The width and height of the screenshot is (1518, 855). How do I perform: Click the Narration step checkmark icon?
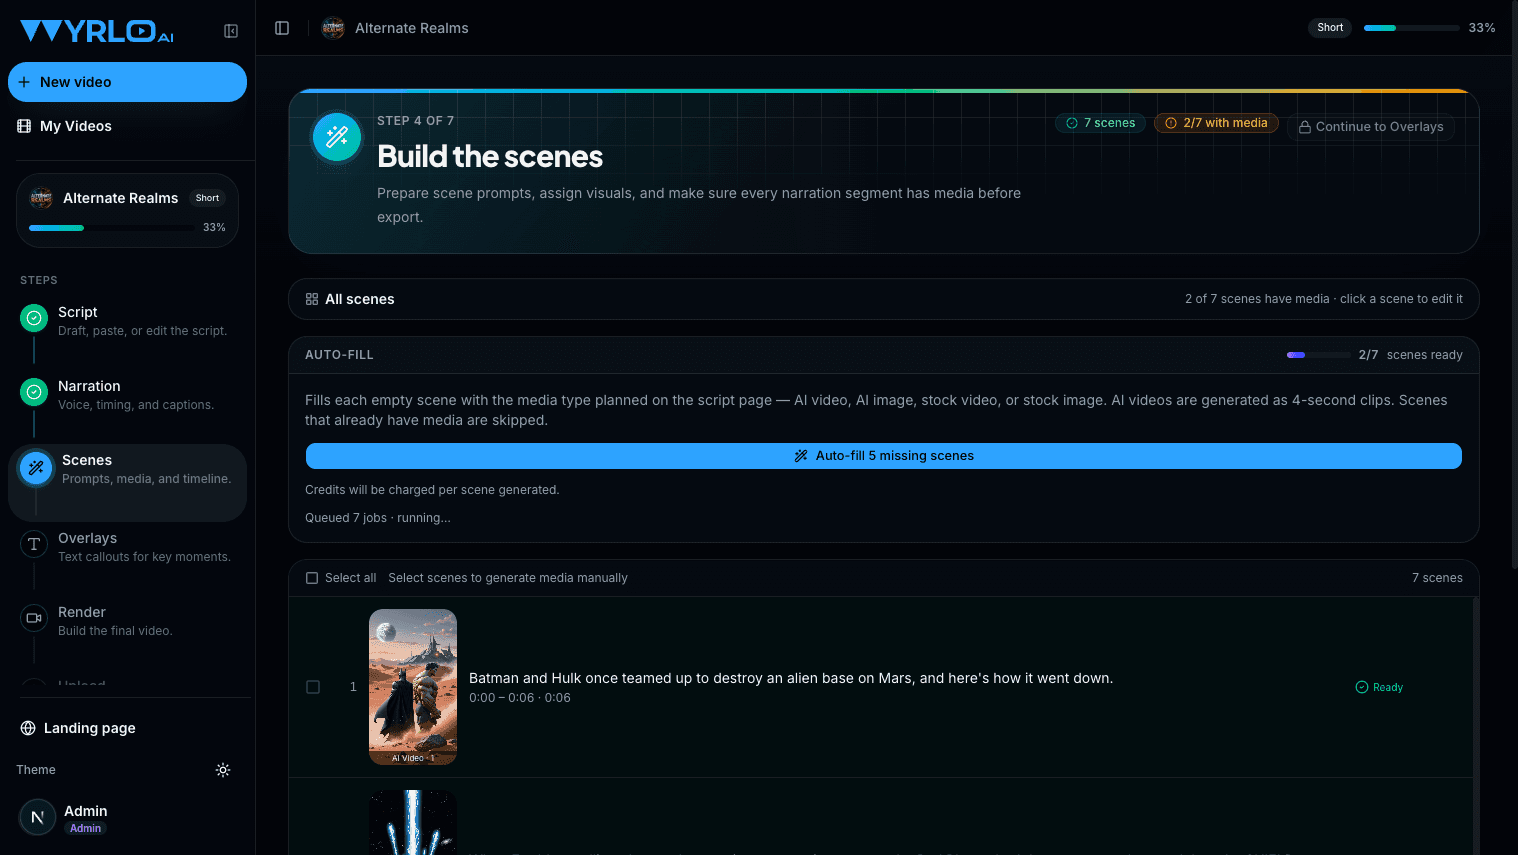pos(34,392)
